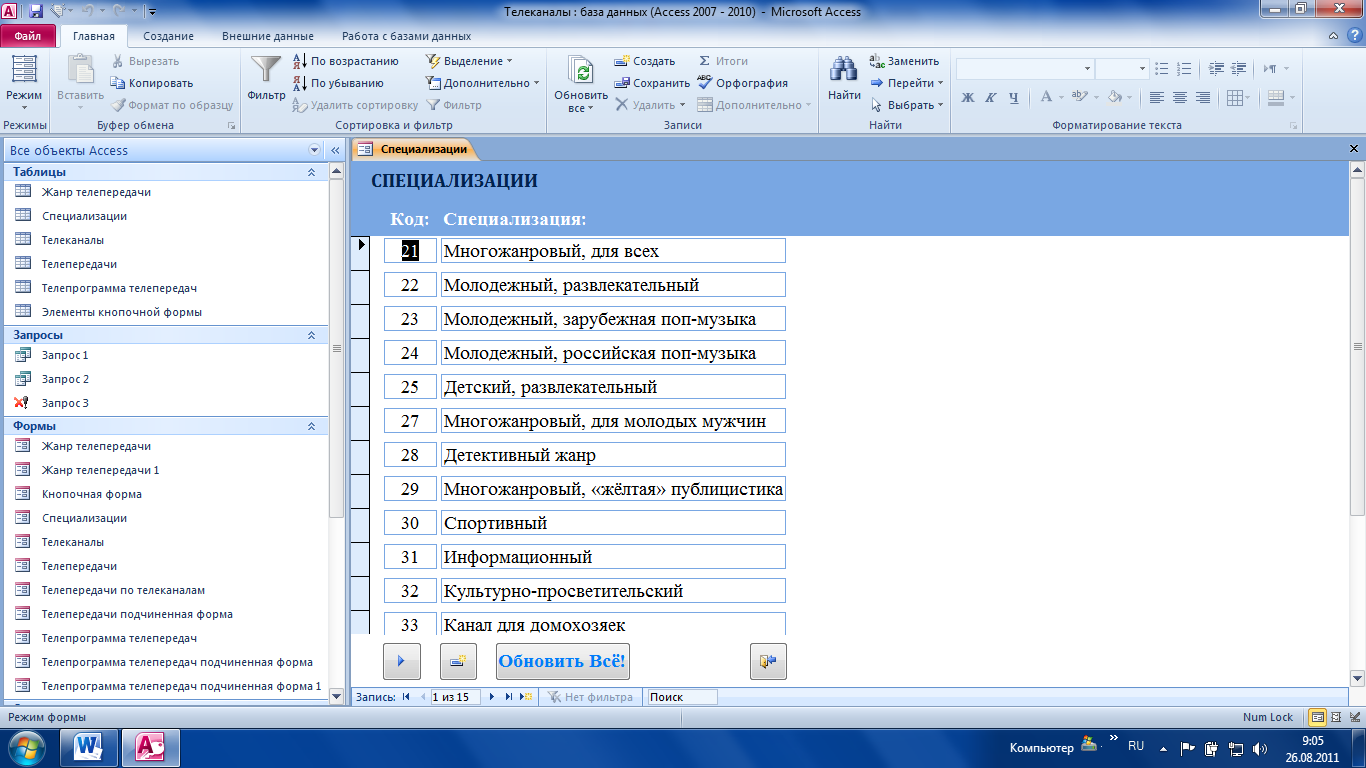
Task: Open Дополнительно filter options dropdown
Action: tap(482, 83)
